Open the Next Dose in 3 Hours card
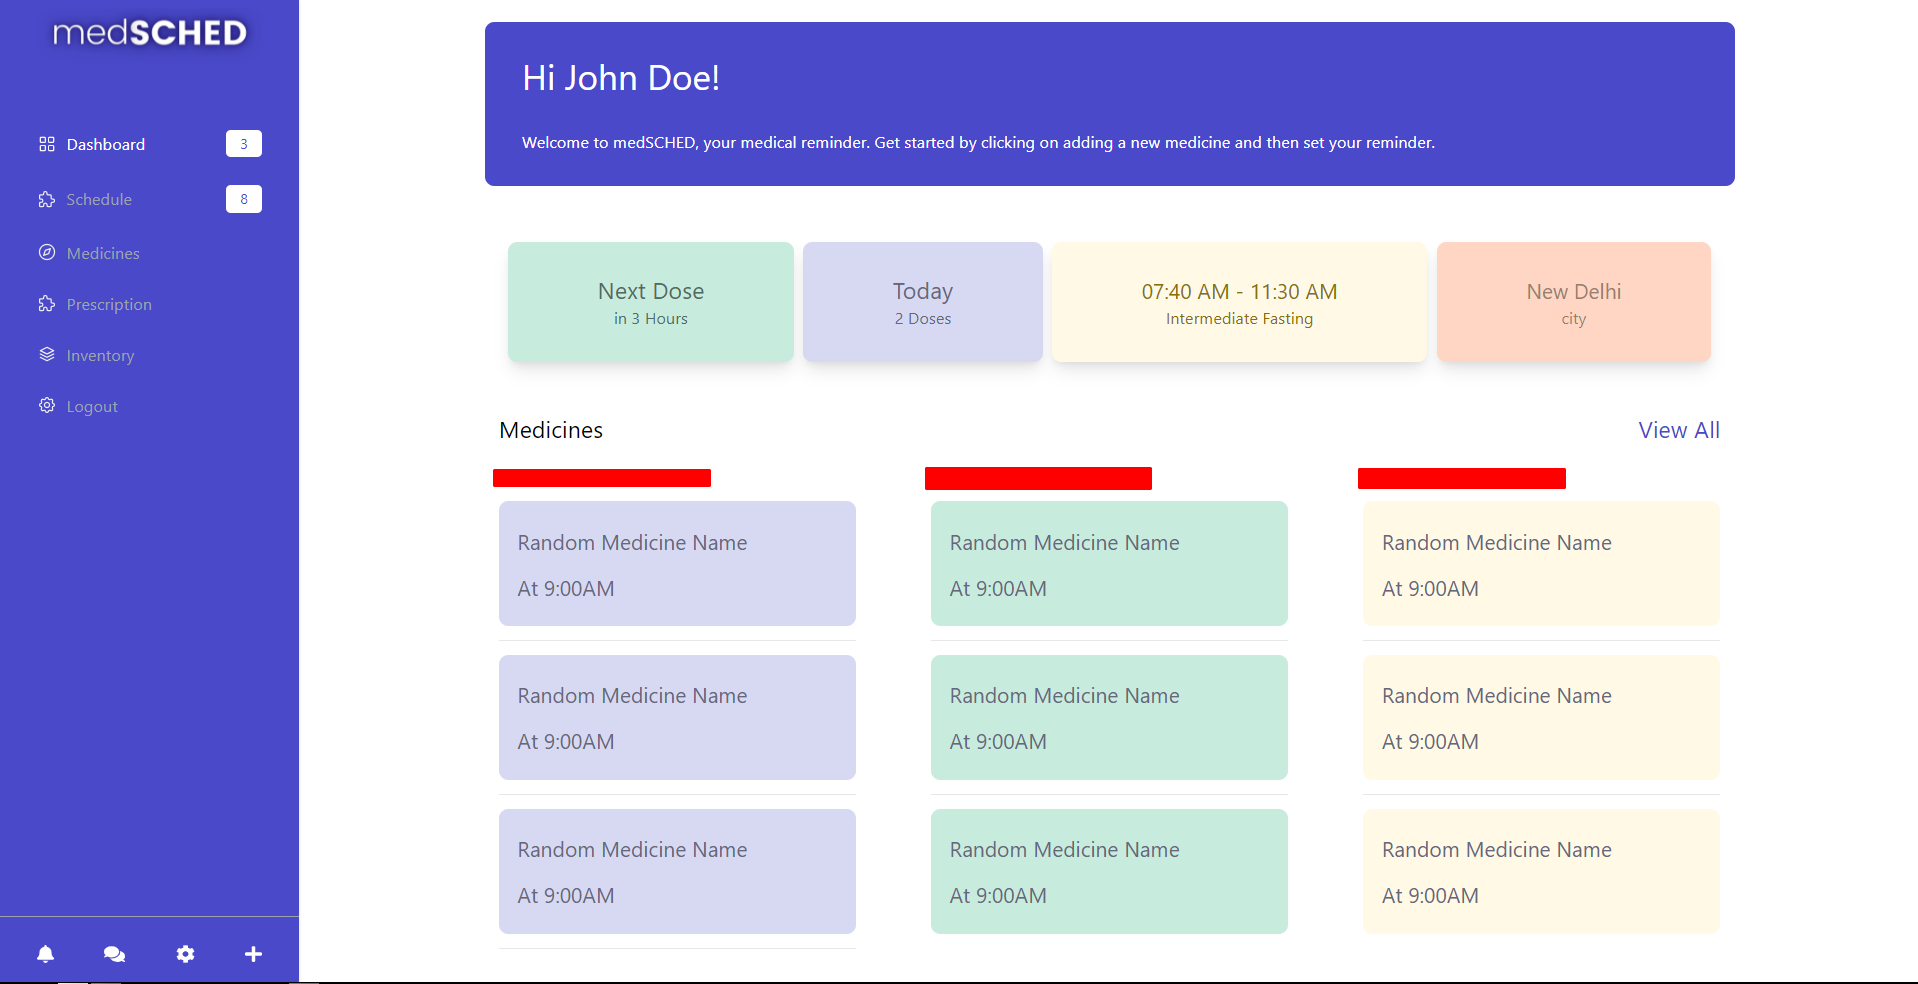The width and height of the screenshot is (1918, 984). click(651, 302)
